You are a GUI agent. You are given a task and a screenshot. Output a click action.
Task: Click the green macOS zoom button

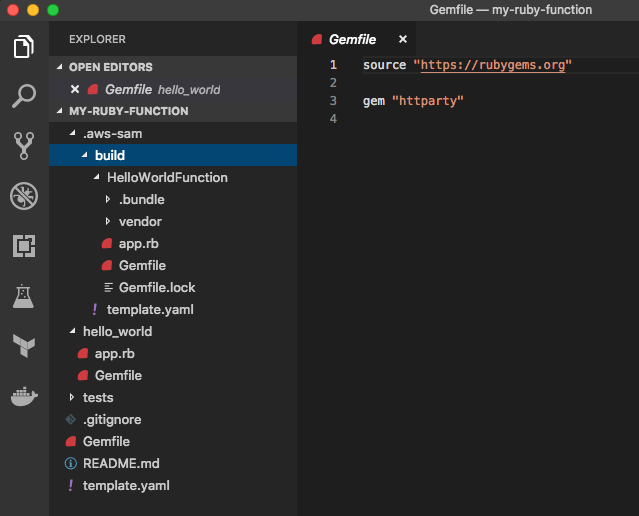click(53, 10)
